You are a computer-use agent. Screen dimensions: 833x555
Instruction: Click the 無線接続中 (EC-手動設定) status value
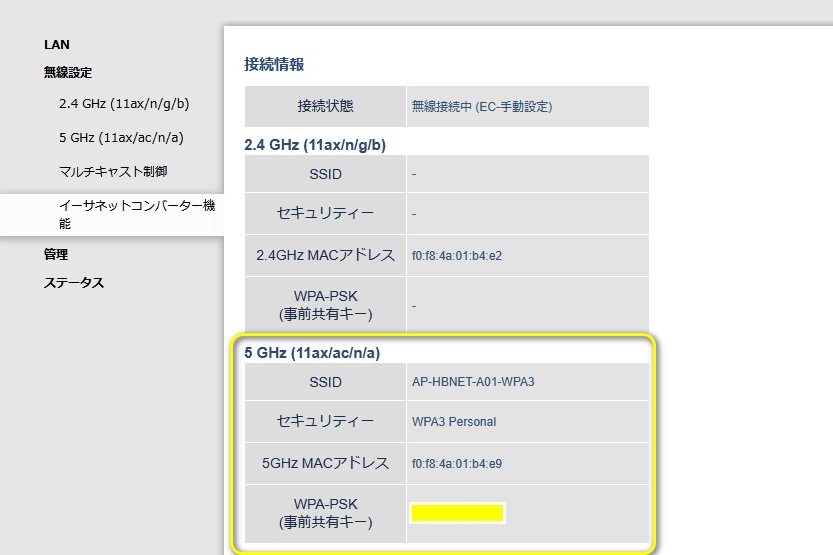(482, 106)
